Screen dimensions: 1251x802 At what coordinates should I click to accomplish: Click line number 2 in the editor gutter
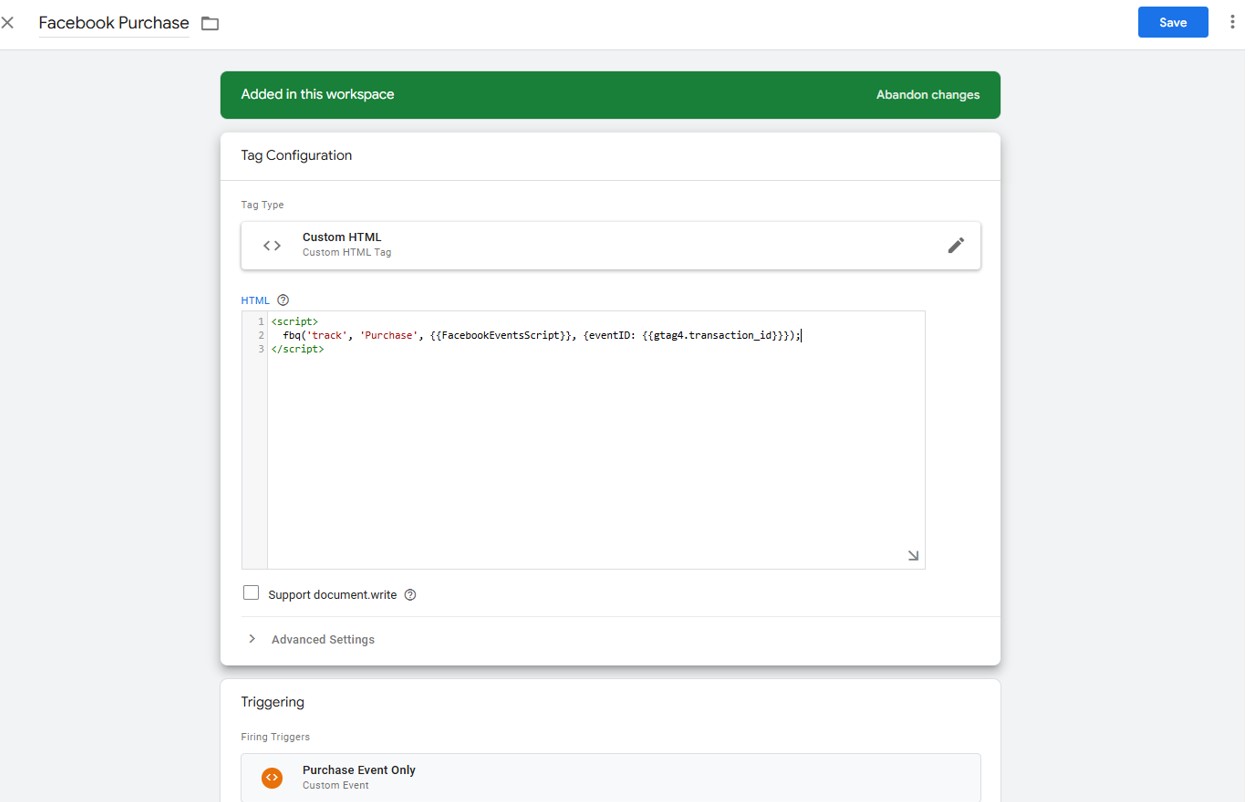point(261,335)
